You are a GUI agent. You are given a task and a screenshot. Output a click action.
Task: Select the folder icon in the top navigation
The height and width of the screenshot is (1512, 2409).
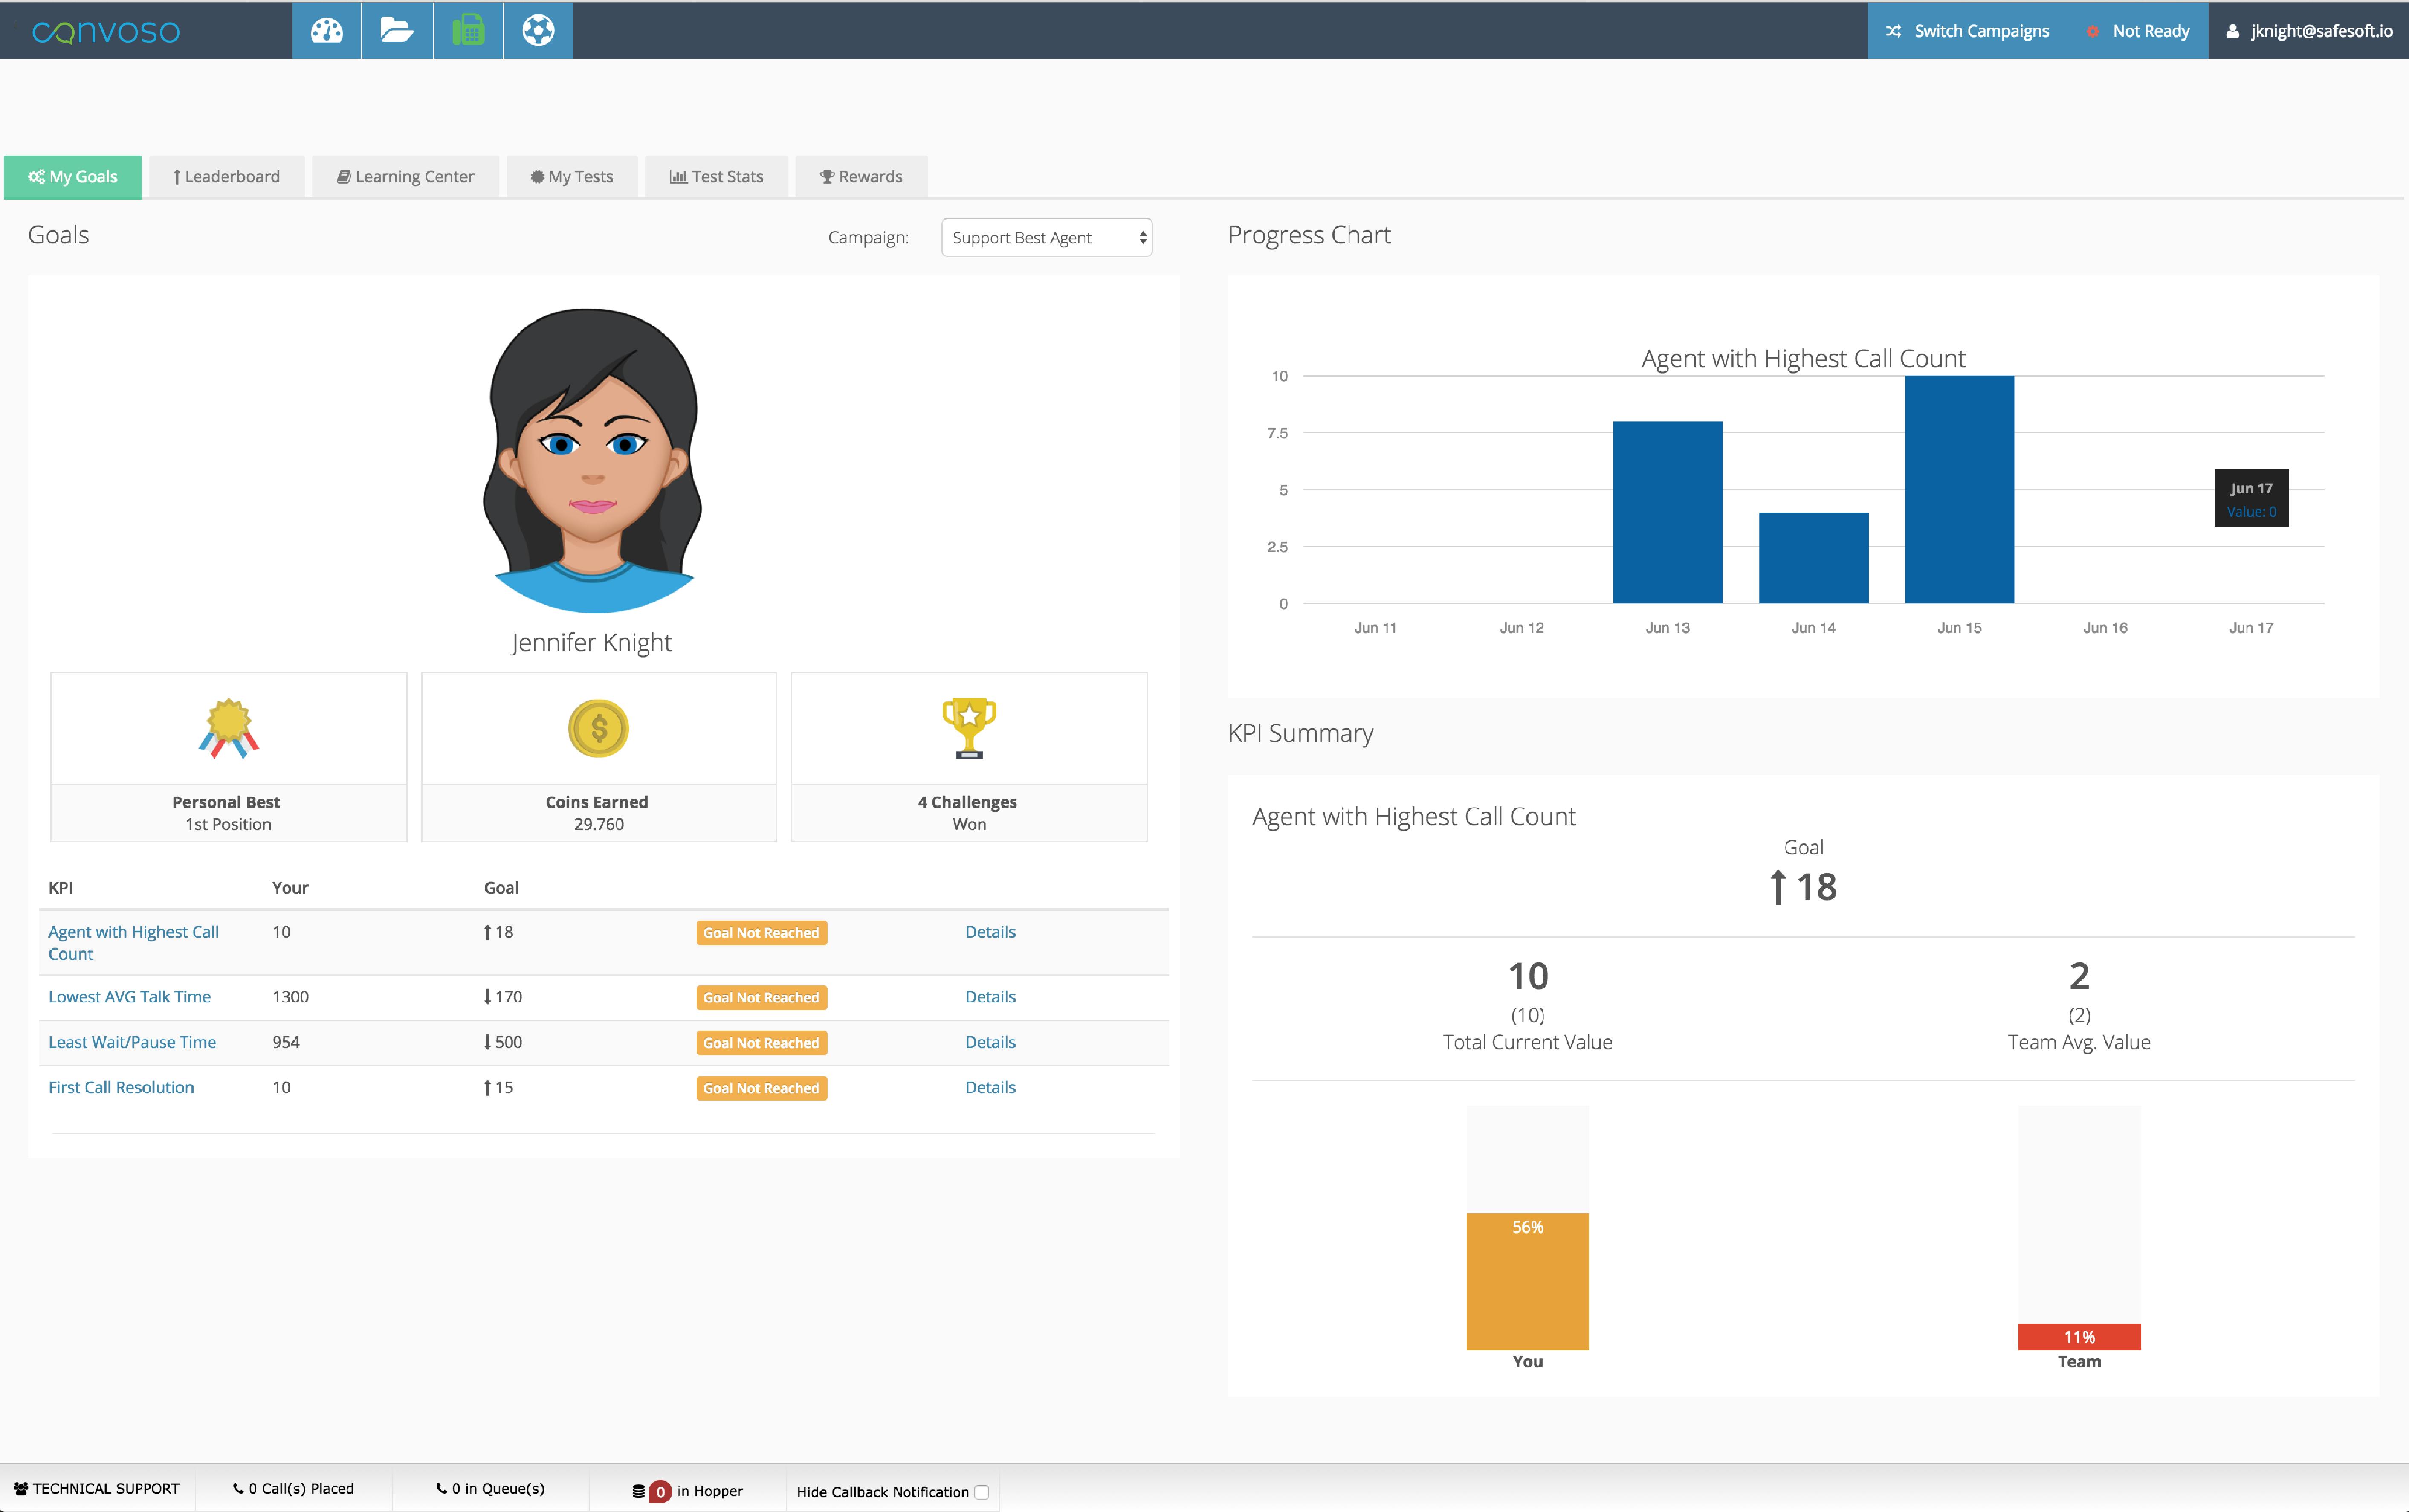click(x=397, y=30)
